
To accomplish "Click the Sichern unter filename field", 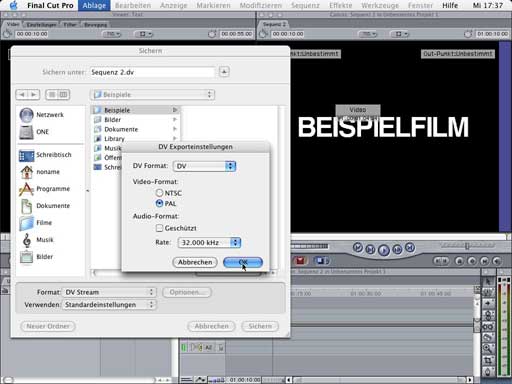I will click(x=153, y=72).
